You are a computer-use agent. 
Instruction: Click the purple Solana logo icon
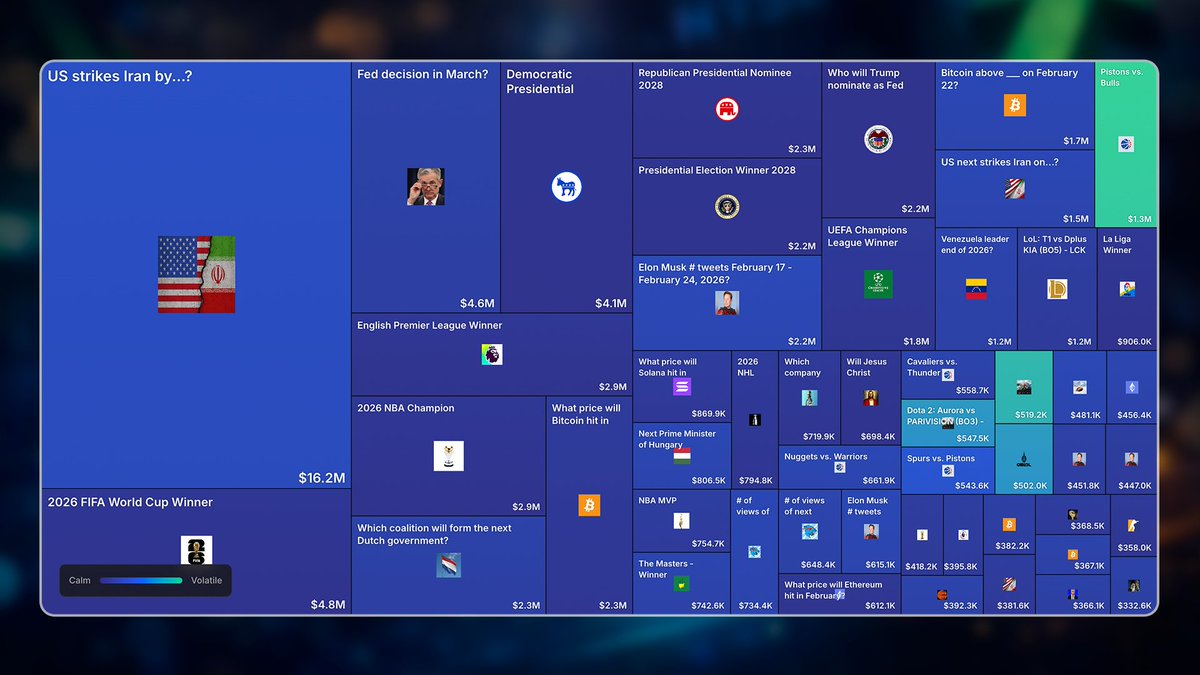point(682,387)
